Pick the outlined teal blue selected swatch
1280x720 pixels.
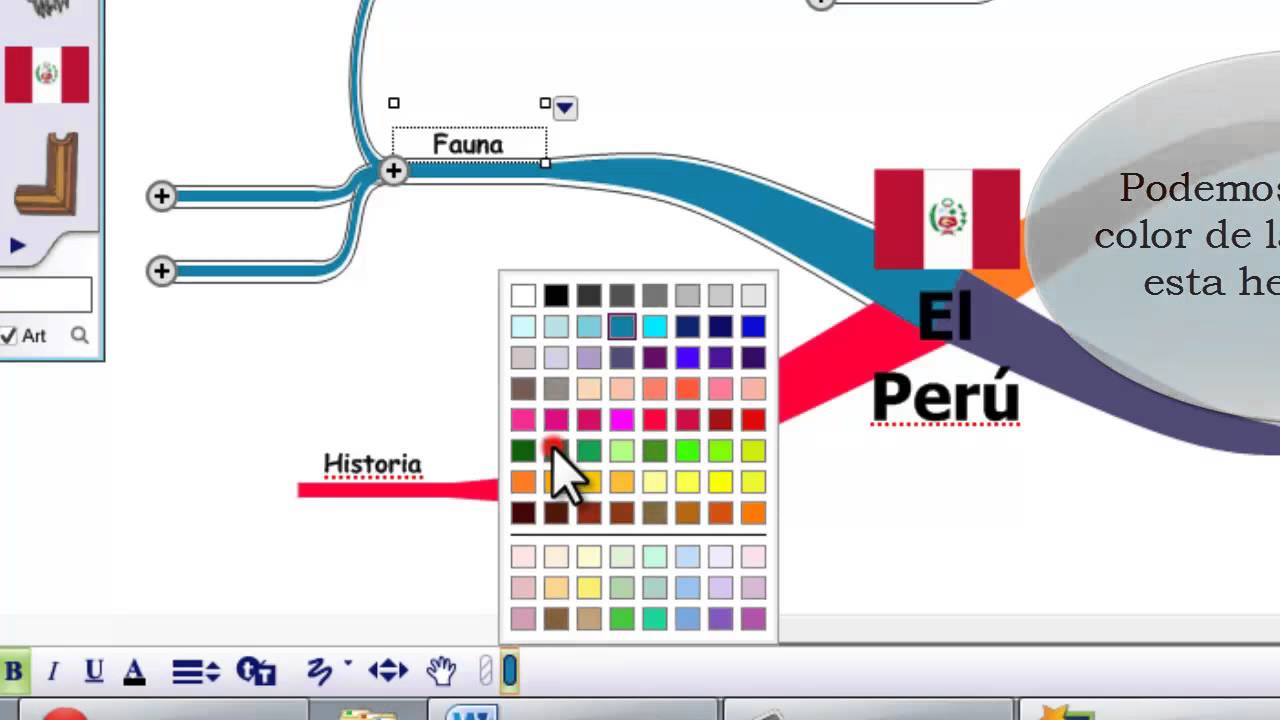coord(622,326)
